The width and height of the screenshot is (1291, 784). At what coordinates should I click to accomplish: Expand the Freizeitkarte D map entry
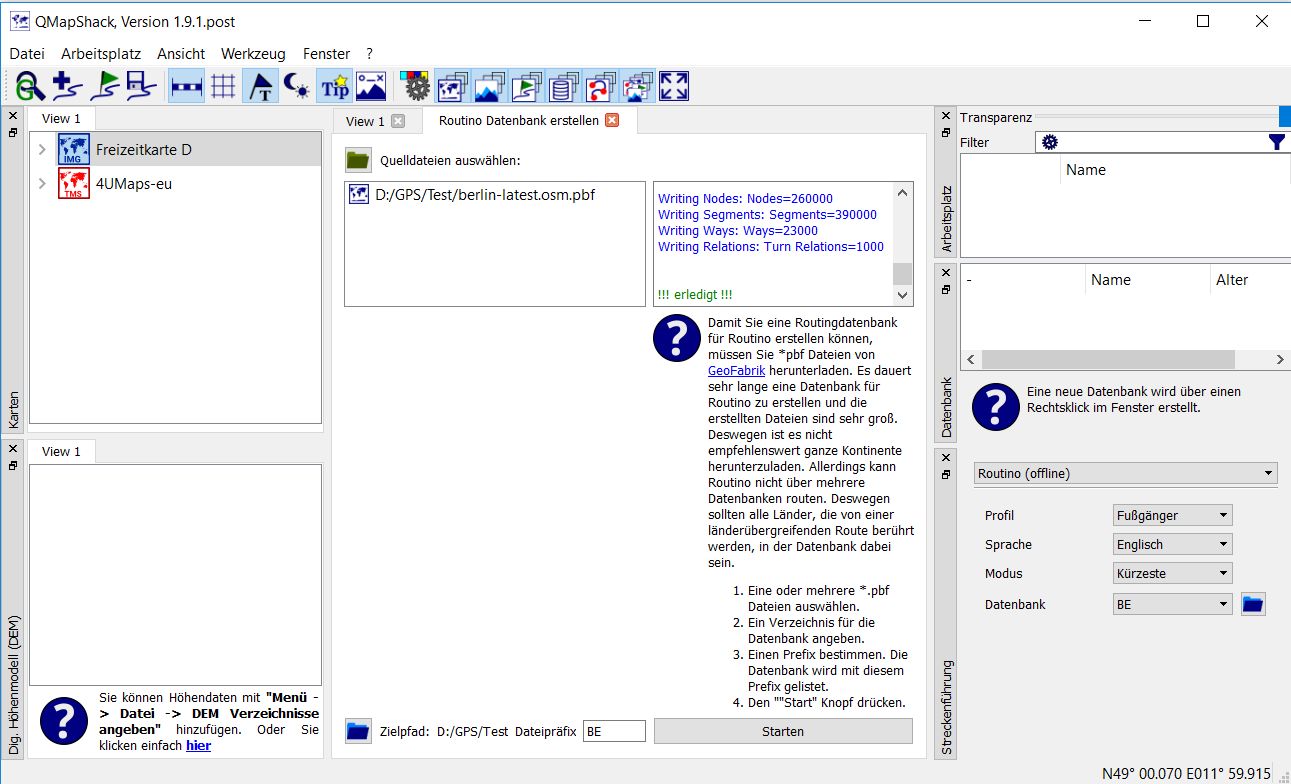click(x=42, y=150)
